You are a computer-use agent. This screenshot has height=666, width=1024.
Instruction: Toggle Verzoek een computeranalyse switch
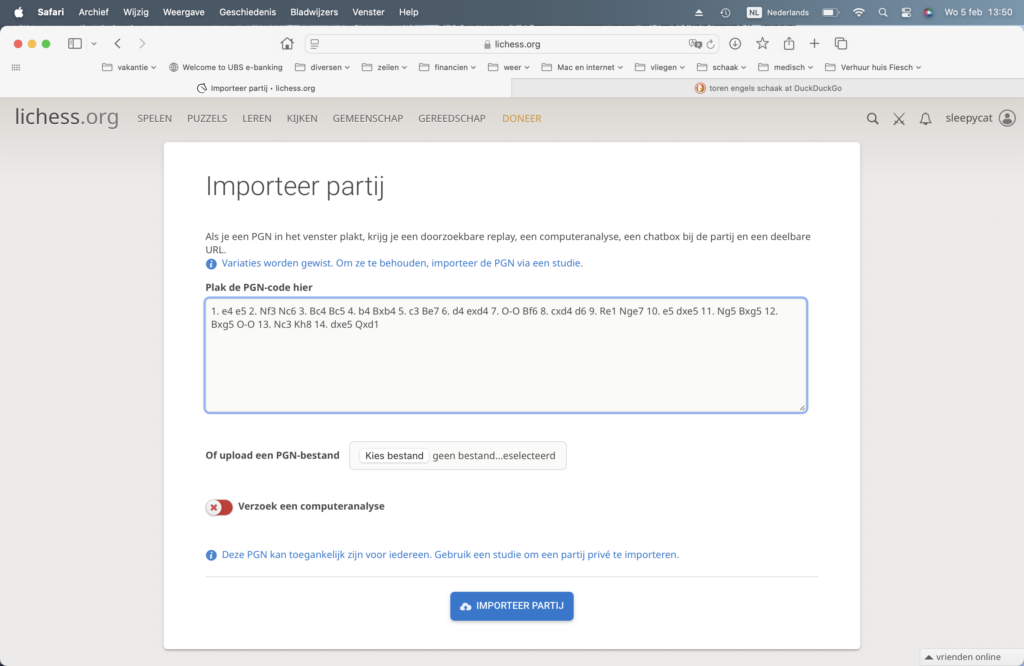click(219, 507)
